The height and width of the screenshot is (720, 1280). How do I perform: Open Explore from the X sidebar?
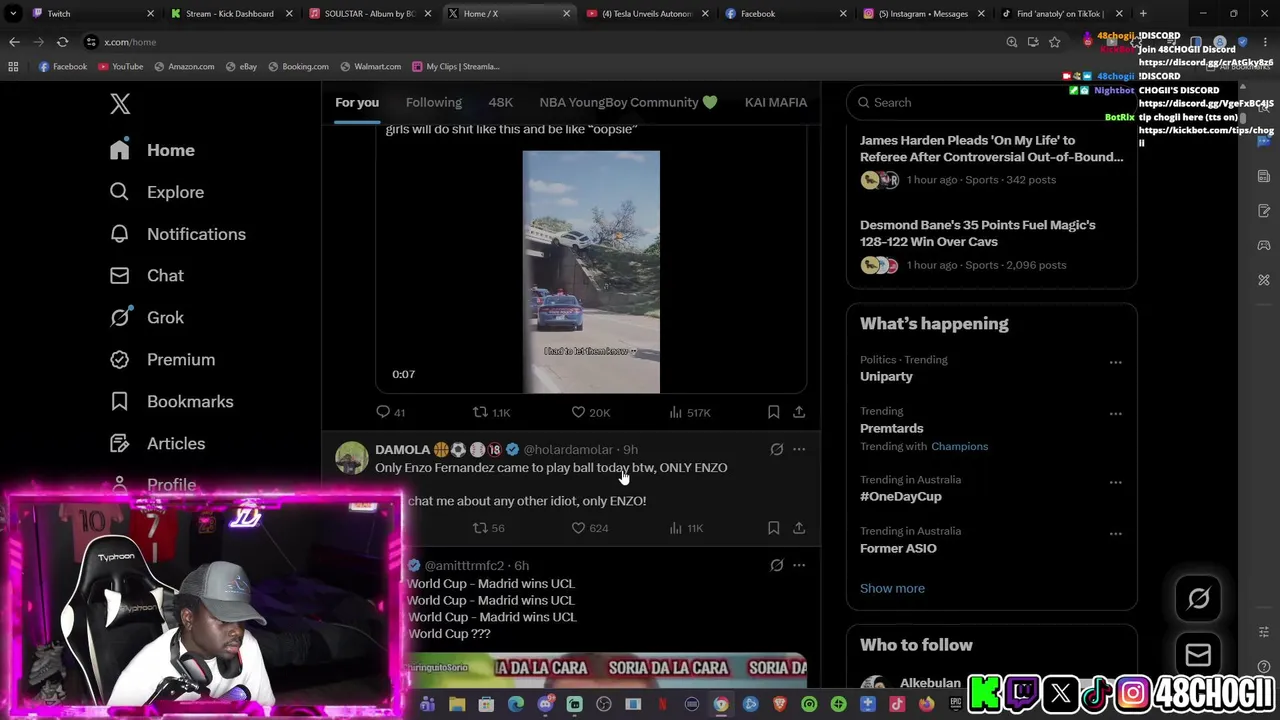pyautogui.click(x=157, y=192)
